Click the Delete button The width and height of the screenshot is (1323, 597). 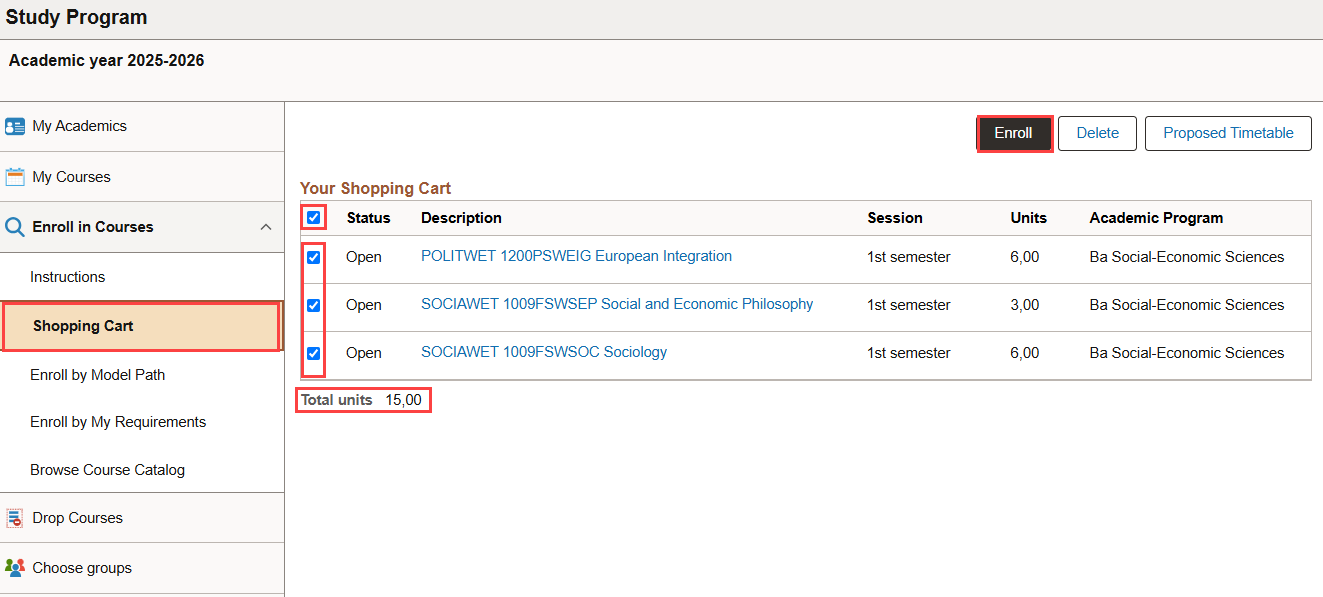(x=1097, y=133)
